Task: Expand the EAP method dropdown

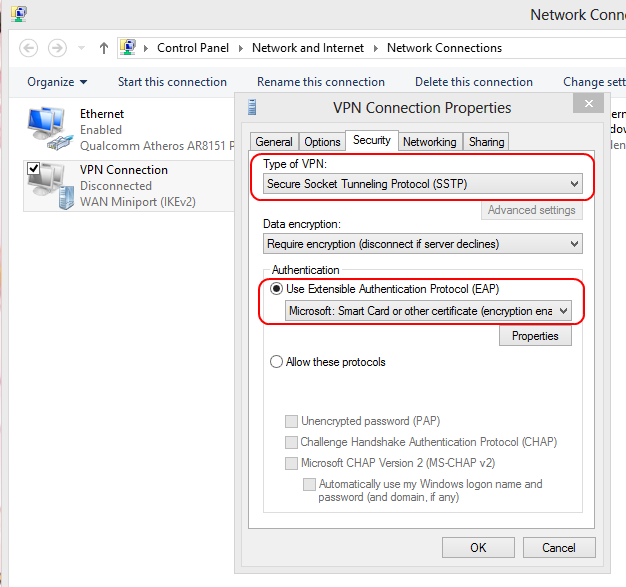Action: [428, 311]
